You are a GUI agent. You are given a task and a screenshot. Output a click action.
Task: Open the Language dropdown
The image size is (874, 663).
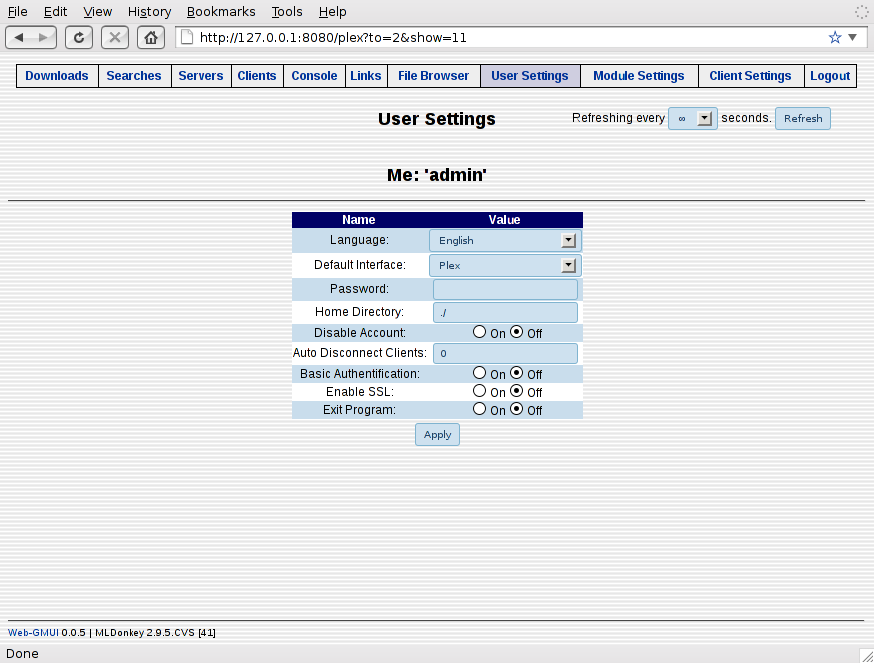pyautogui.click(x=505, y=240)
